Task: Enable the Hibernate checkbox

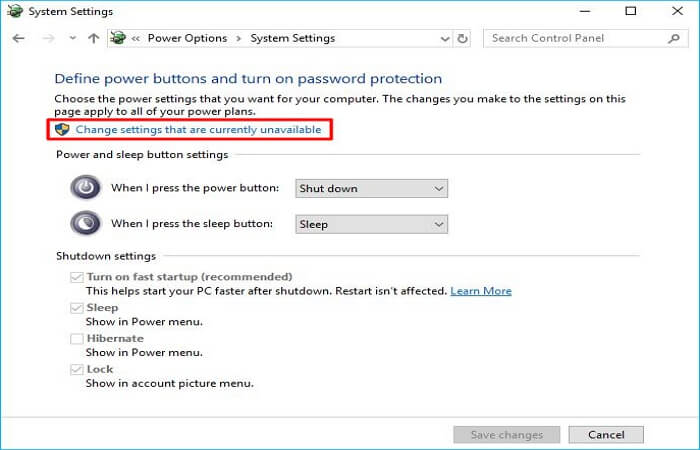Action: tap(77, 339)
